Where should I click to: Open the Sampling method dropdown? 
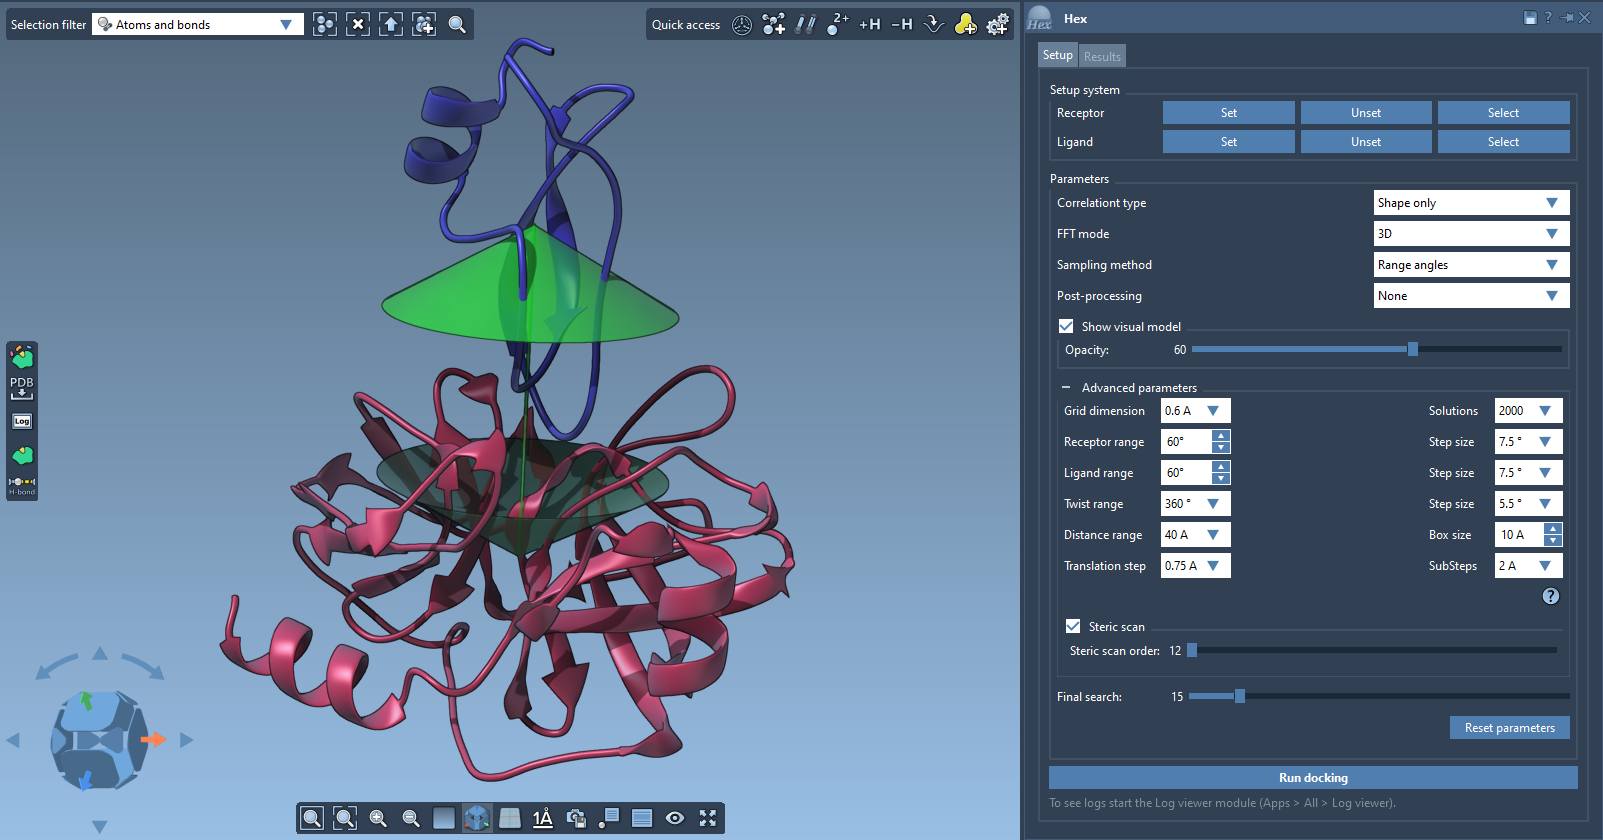click(x=1471, y=265)
